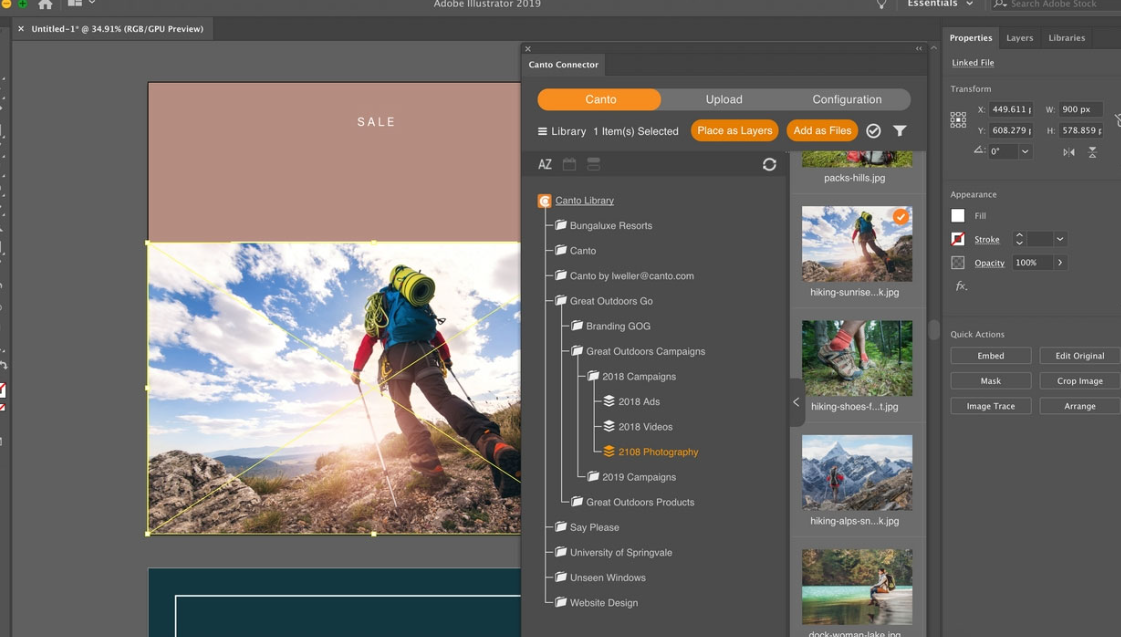The height and width of the screenshot is (637, 1121).
Task: Open the filter funnel icon
Action: pyautogui.click(x=899, y=131)
